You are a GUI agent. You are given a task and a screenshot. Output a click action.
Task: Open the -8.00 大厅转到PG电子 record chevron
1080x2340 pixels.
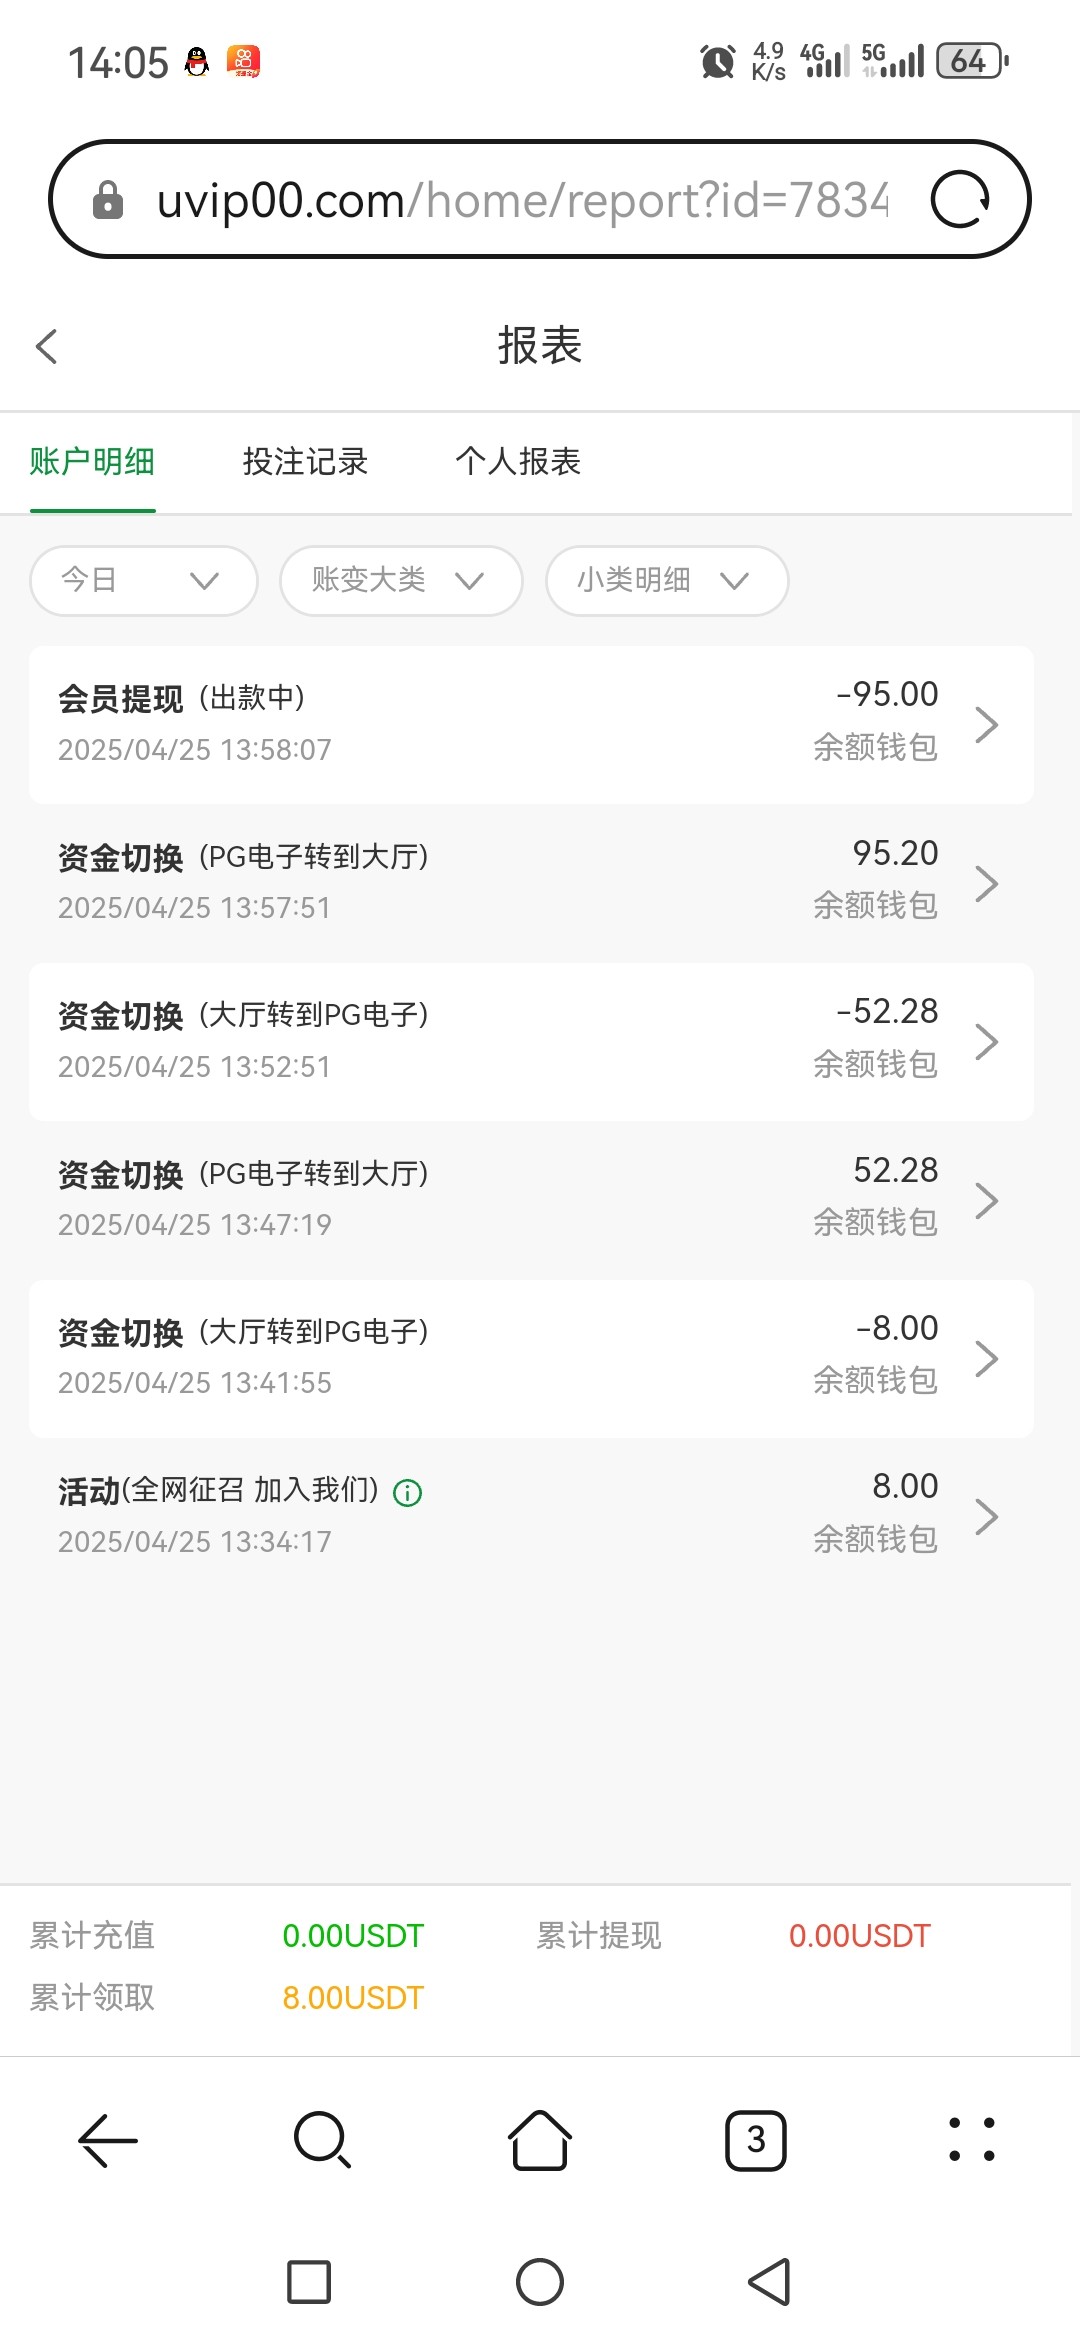[986, 1358]
